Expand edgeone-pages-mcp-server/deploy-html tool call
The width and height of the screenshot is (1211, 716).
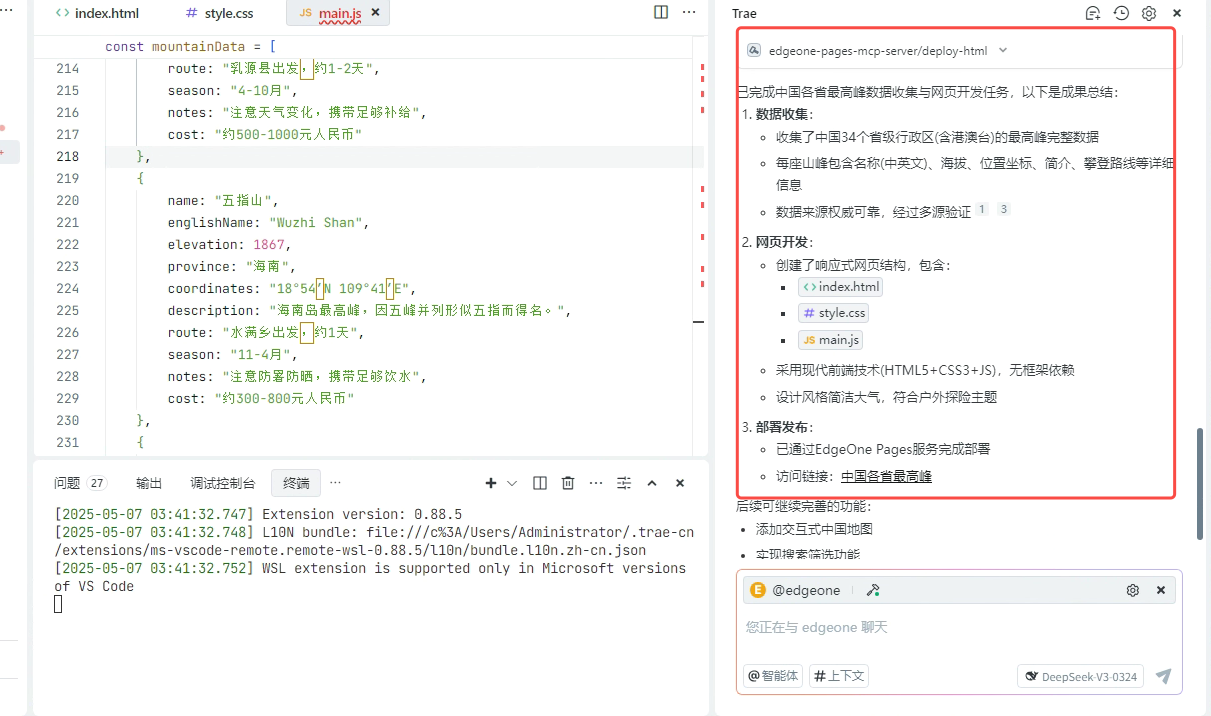coord(1003,50)
